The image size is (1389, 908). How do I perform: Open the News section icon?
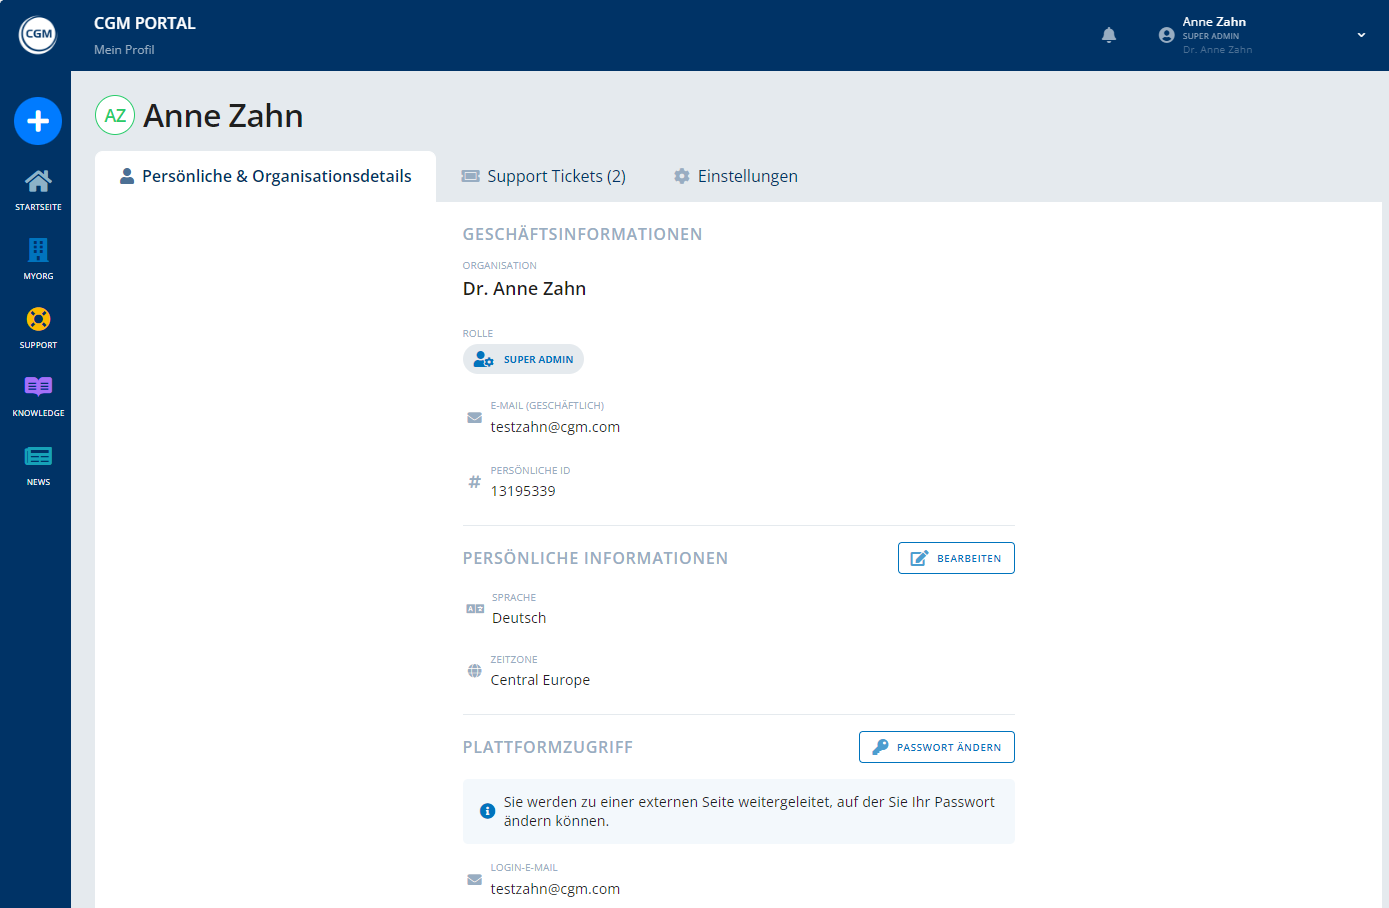coord(37,457)
